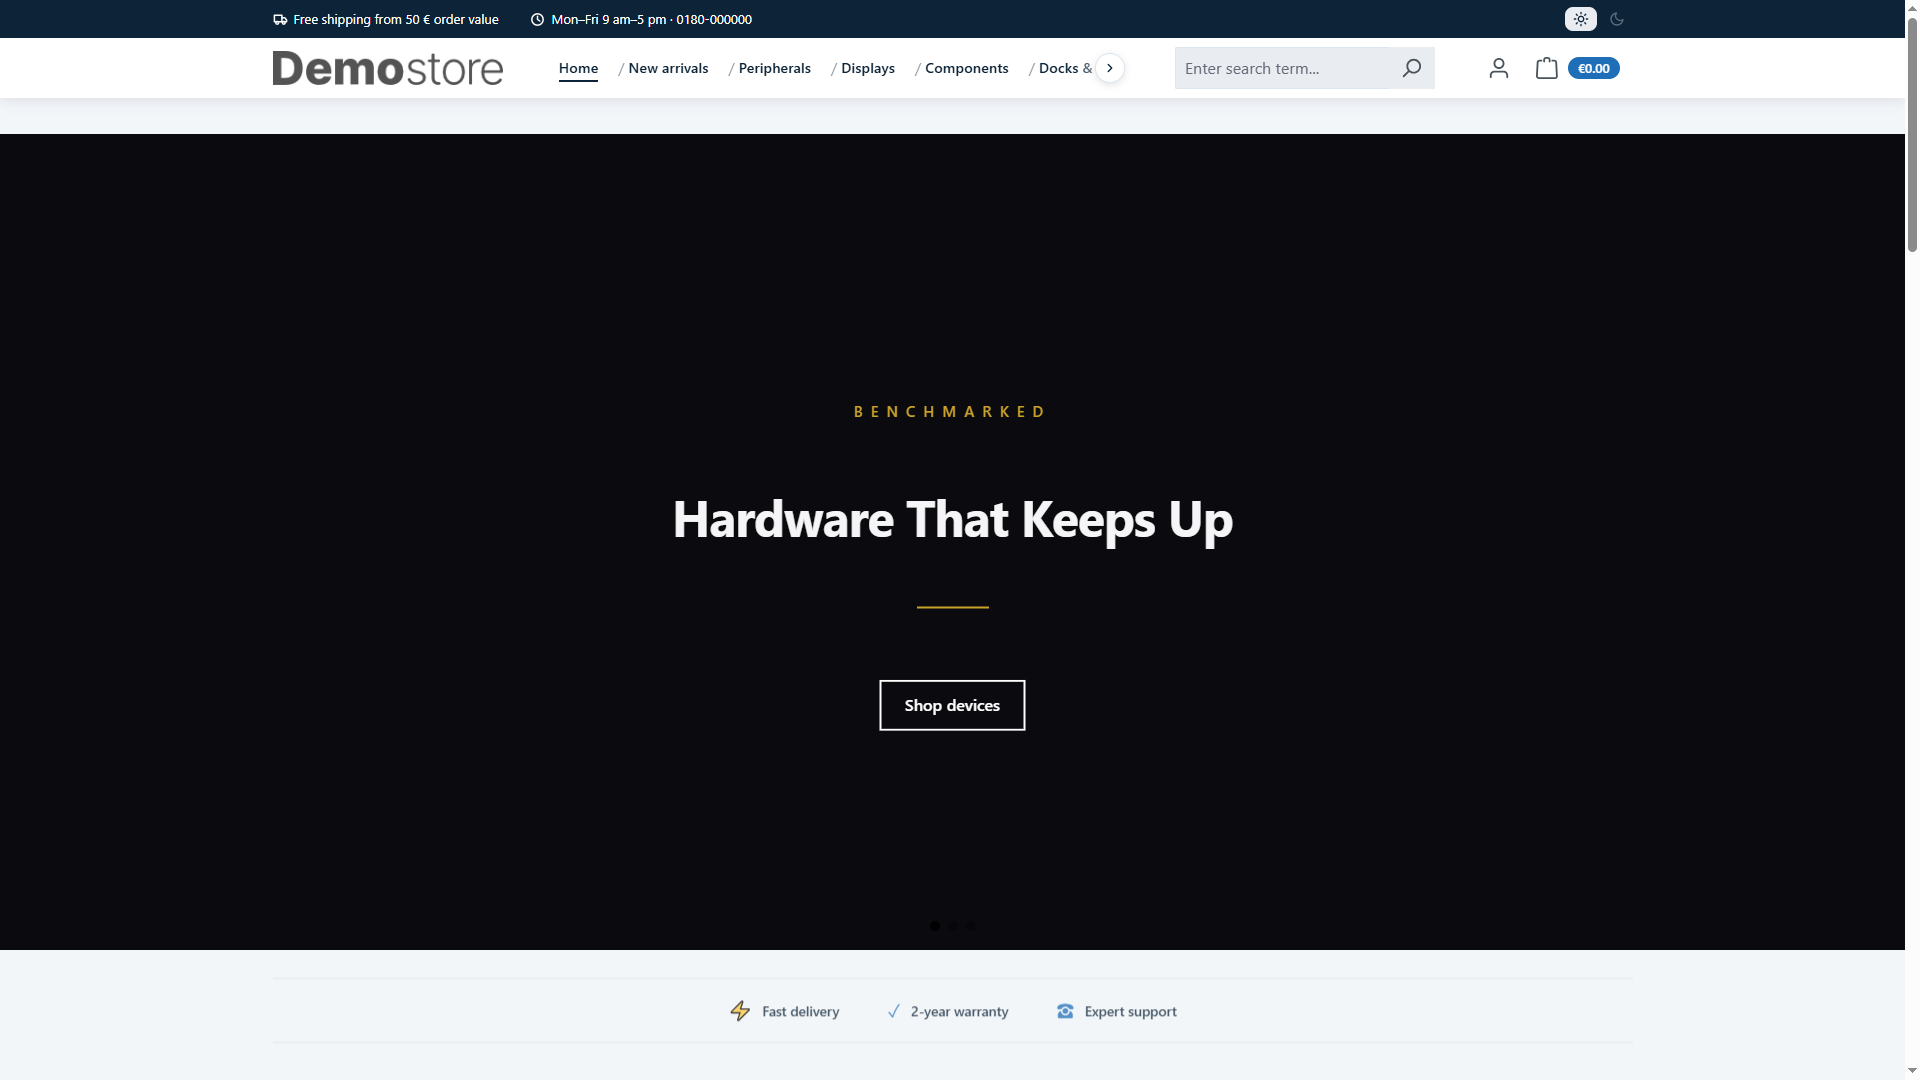Select the first slider dot
The image size is (1920, 1080).
point(934,926)
